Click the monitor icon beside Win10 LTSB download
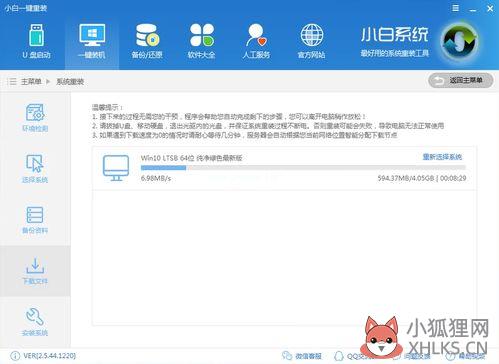The width and height of the screenshot is (499, 364). (116, 168)
